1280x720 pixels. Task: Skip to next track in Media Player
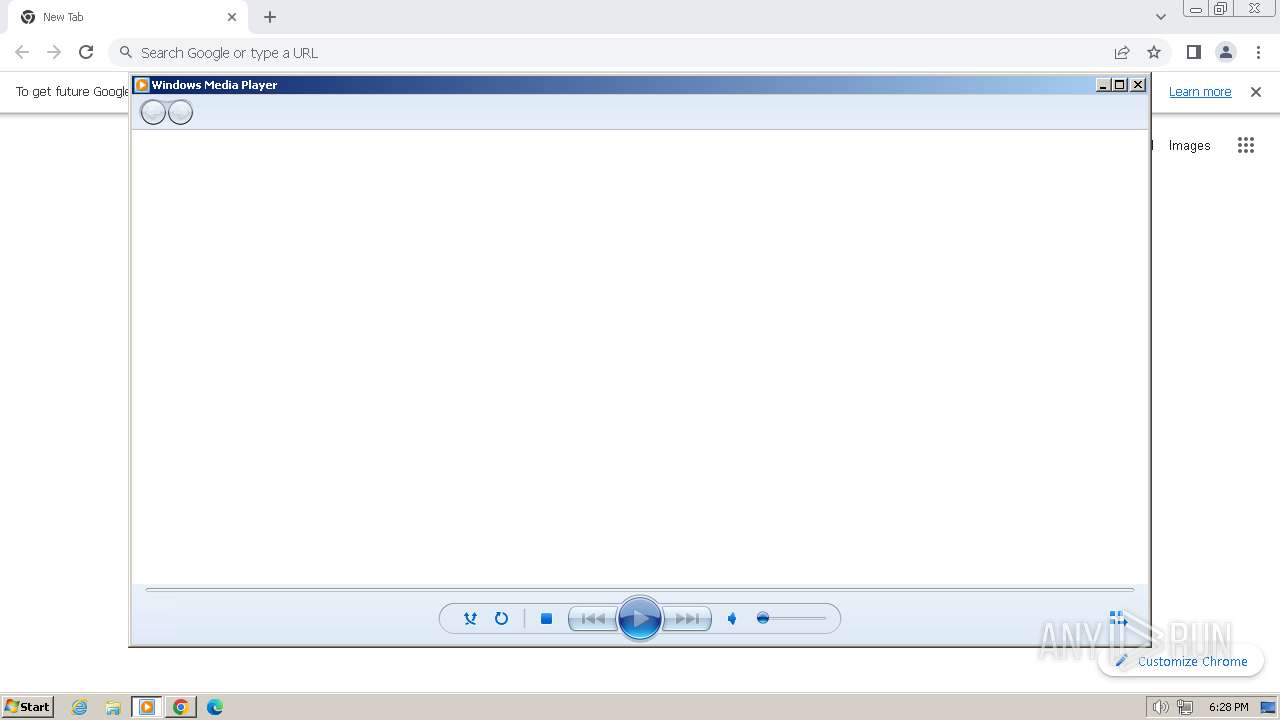[687, 619]
